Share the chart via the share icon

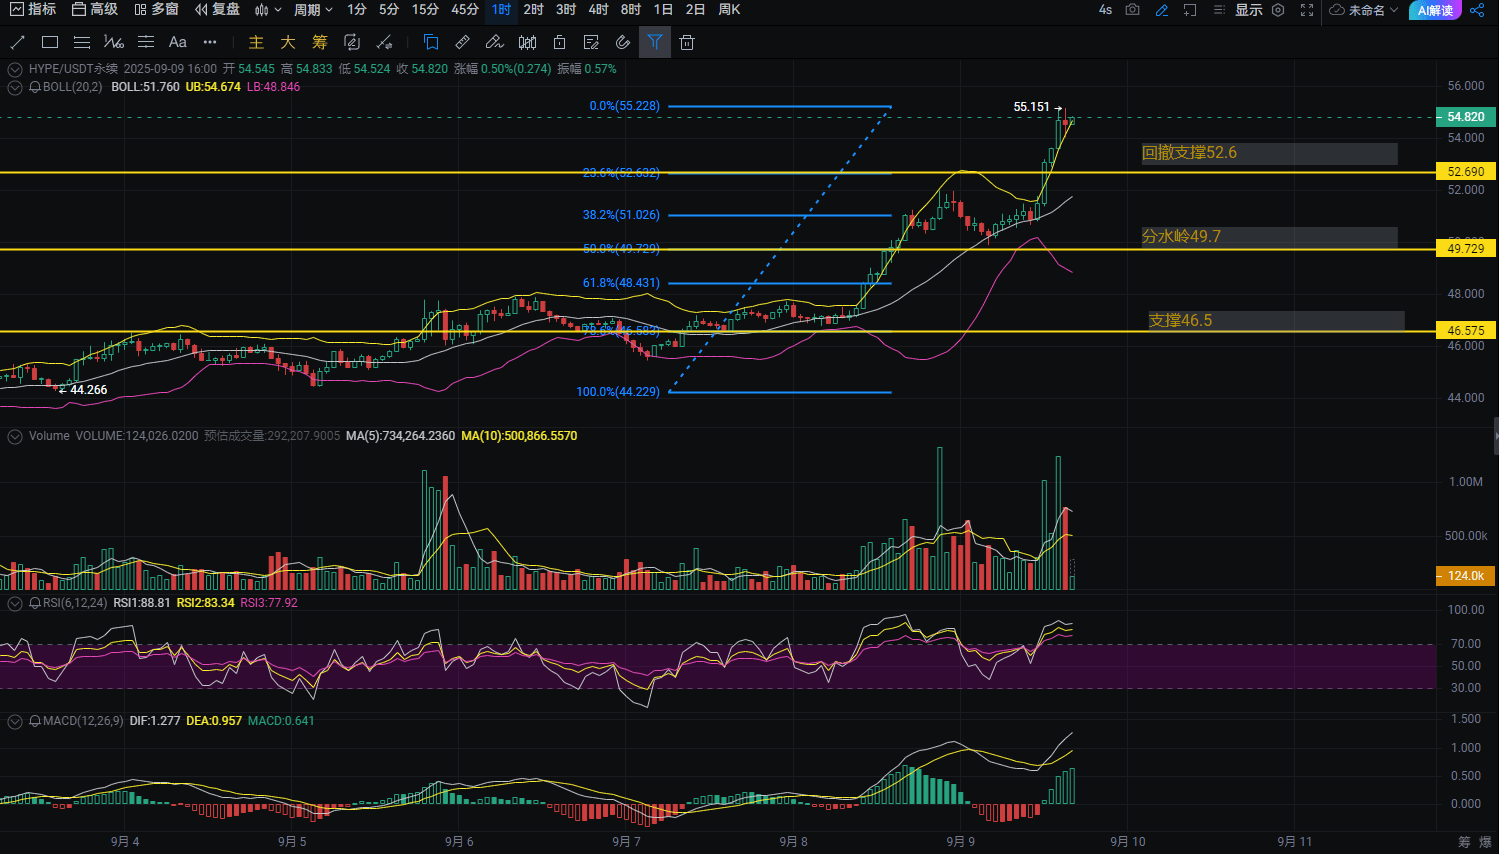1477,10
